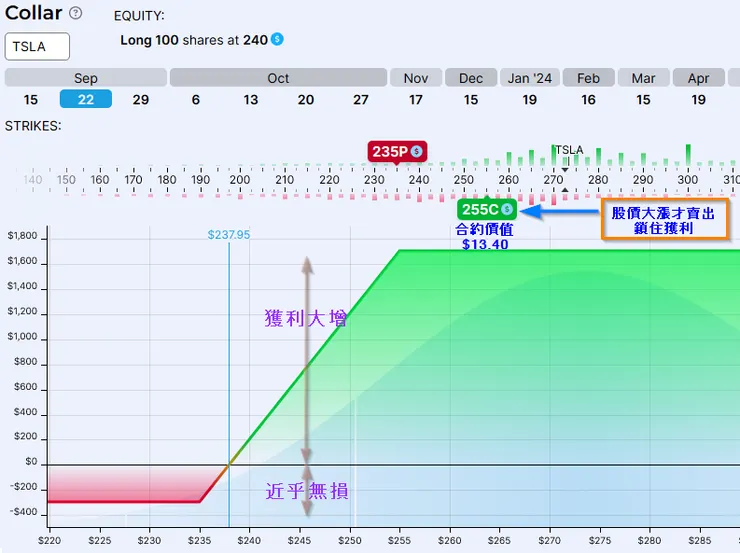The image size is (740, 553).
Task: Click the help icon beside Collar
Action: tap(76, 13)
